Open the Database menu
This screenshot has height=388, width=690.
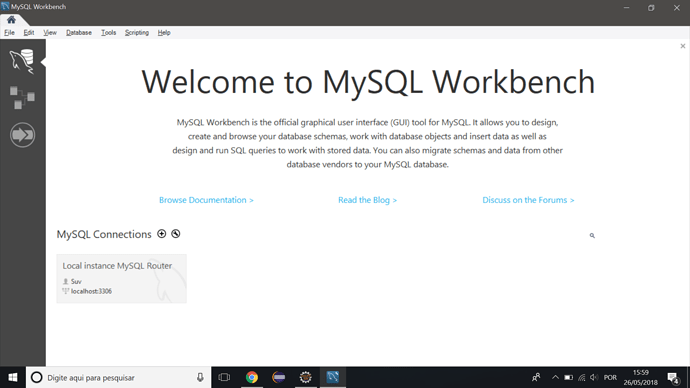click(x=79, y=33)
